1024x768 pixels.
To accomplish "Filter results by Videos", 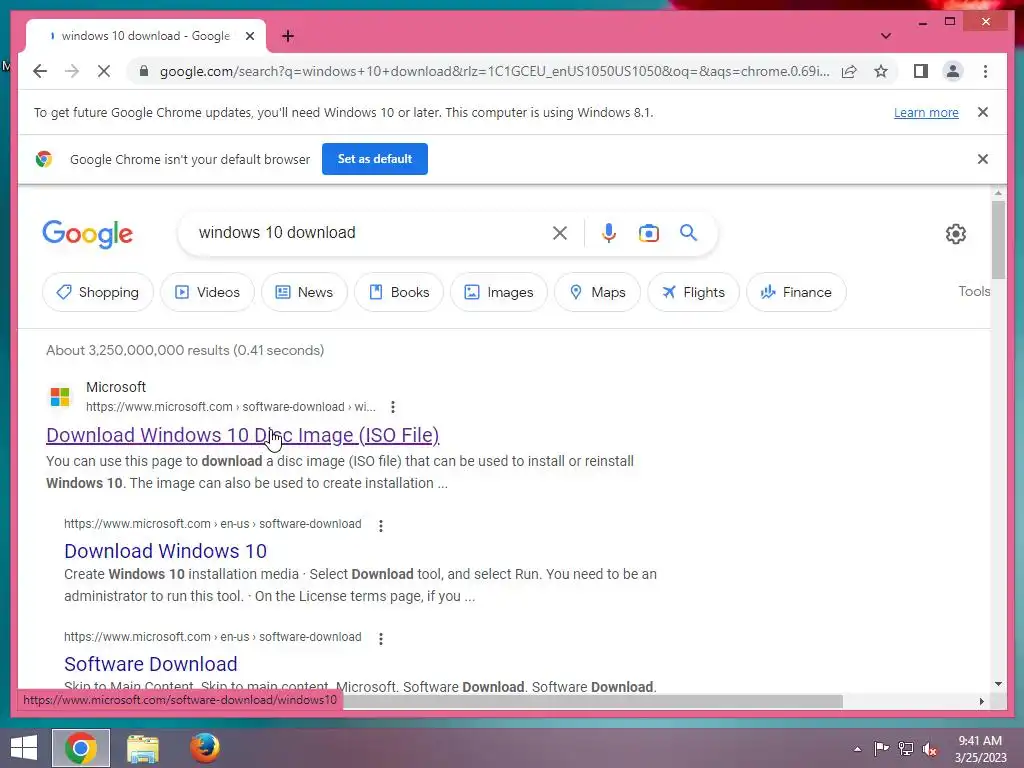I will pos(208,292).
